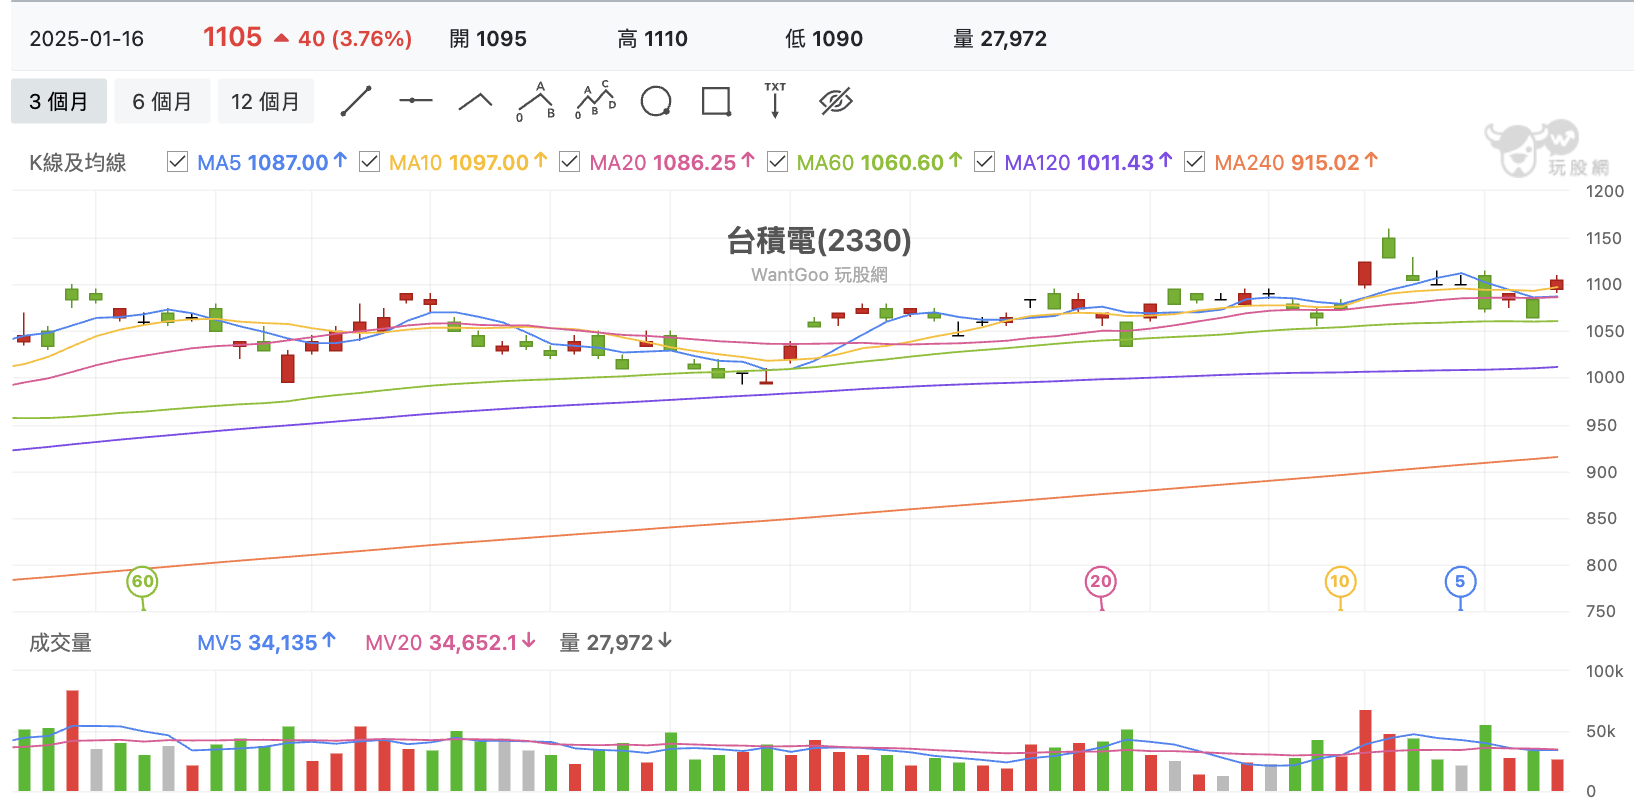Viewport: 1634px width, 800px height.
Task: Select the horizontal line drawing tool
Action: click(415, 101)
